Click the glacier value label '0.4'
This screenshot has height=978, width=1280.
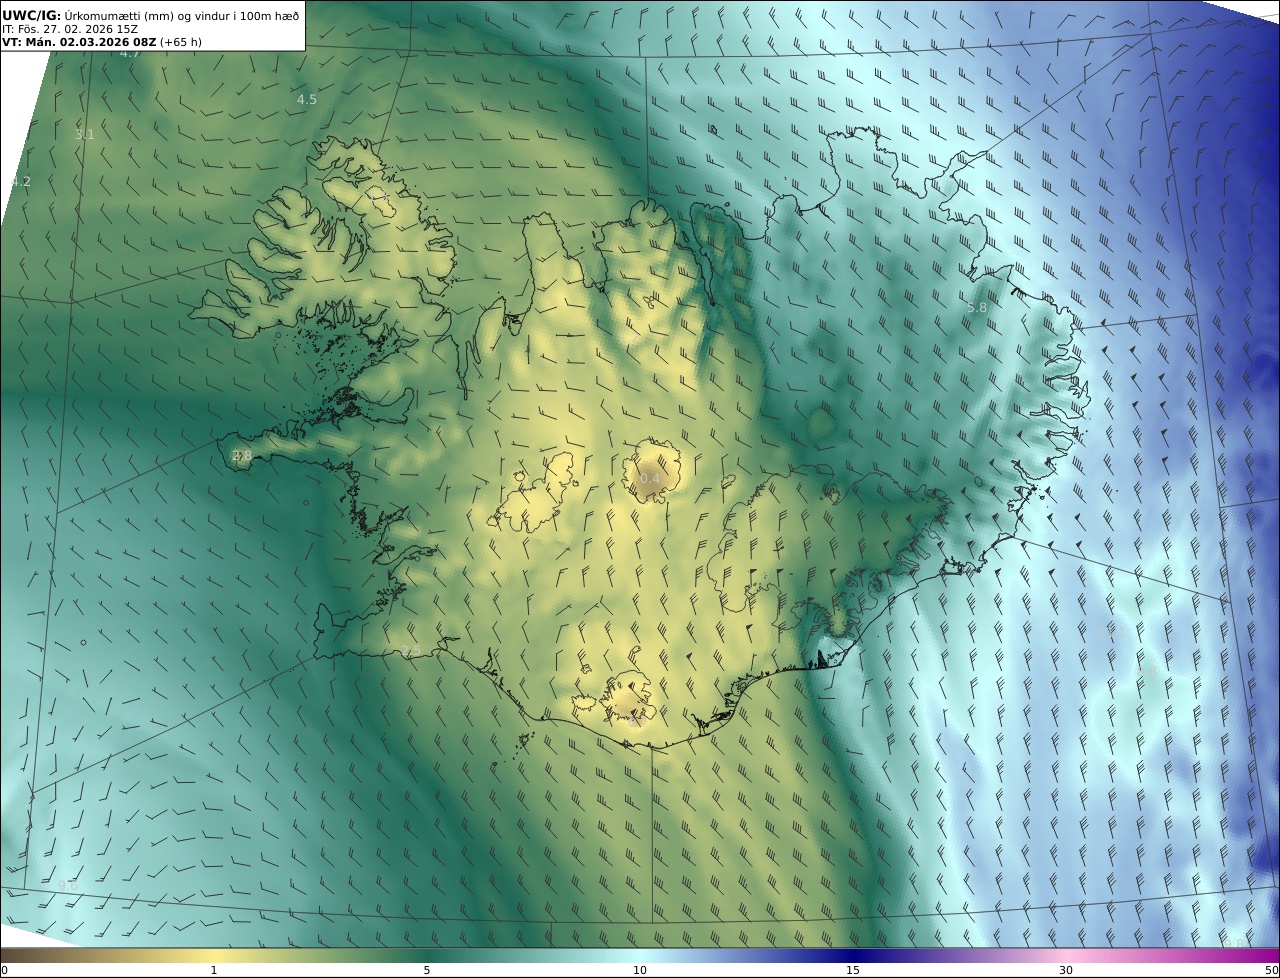click(650, 478)
